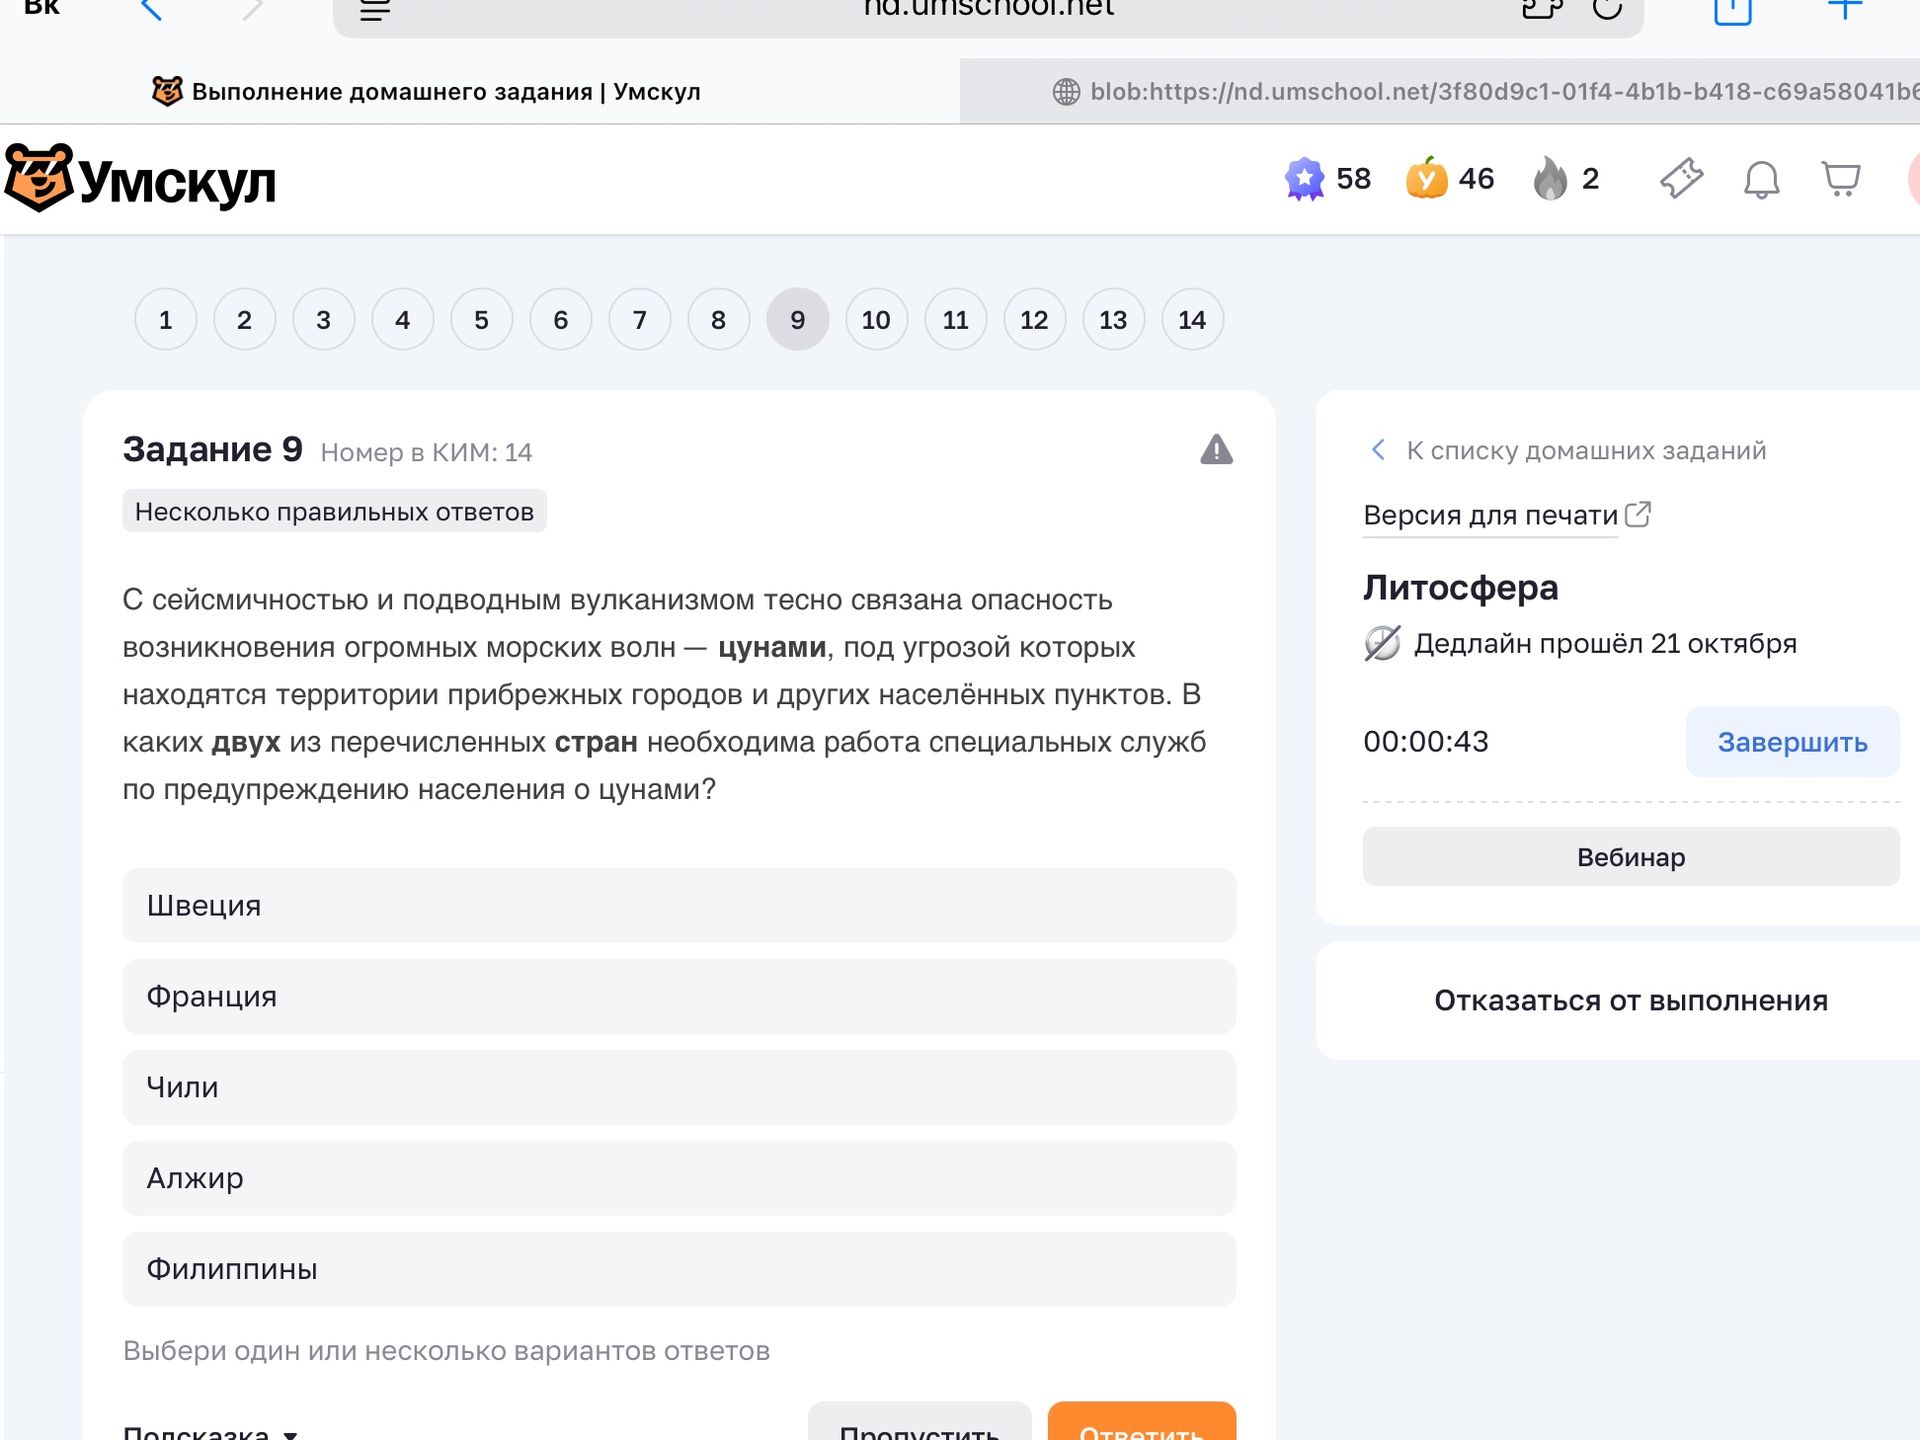
Task: Select the answer Чили
Action: click(679, 1087)
